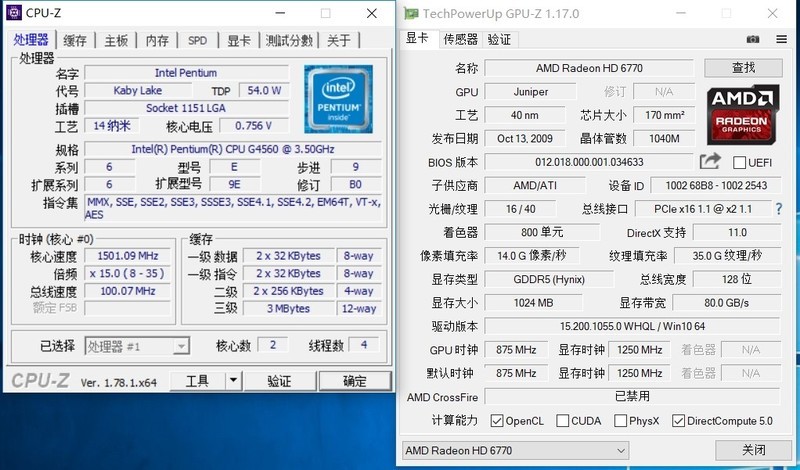Click the BIOS version field 012.018.000.001.034633
The image size is (800, 470).
tap(589, 162)
